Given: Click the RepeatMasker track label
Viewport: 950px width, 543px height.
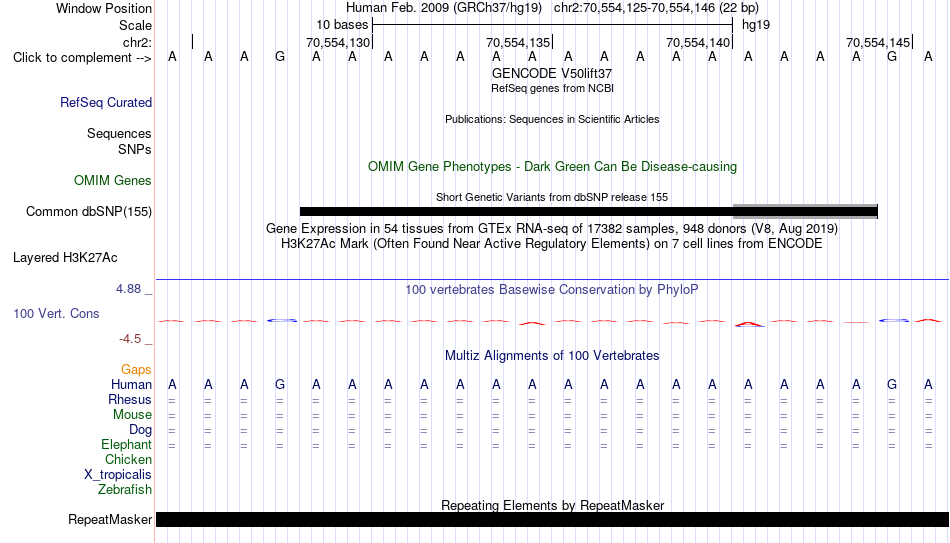Looking at the screenshot, I should click(x=110, y=519).
